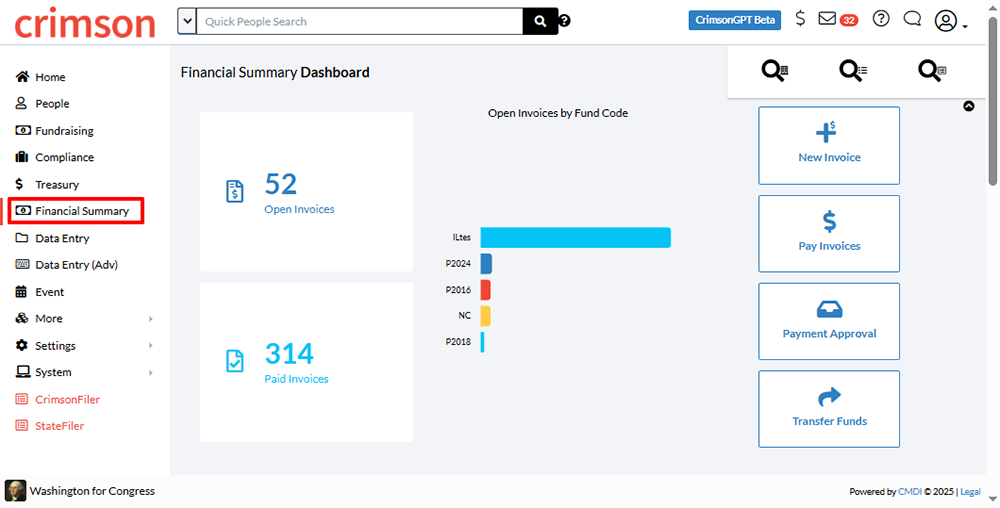Screen dimensions: 1000x508
Task: Click the Home house icon
Action: point(22,76)
